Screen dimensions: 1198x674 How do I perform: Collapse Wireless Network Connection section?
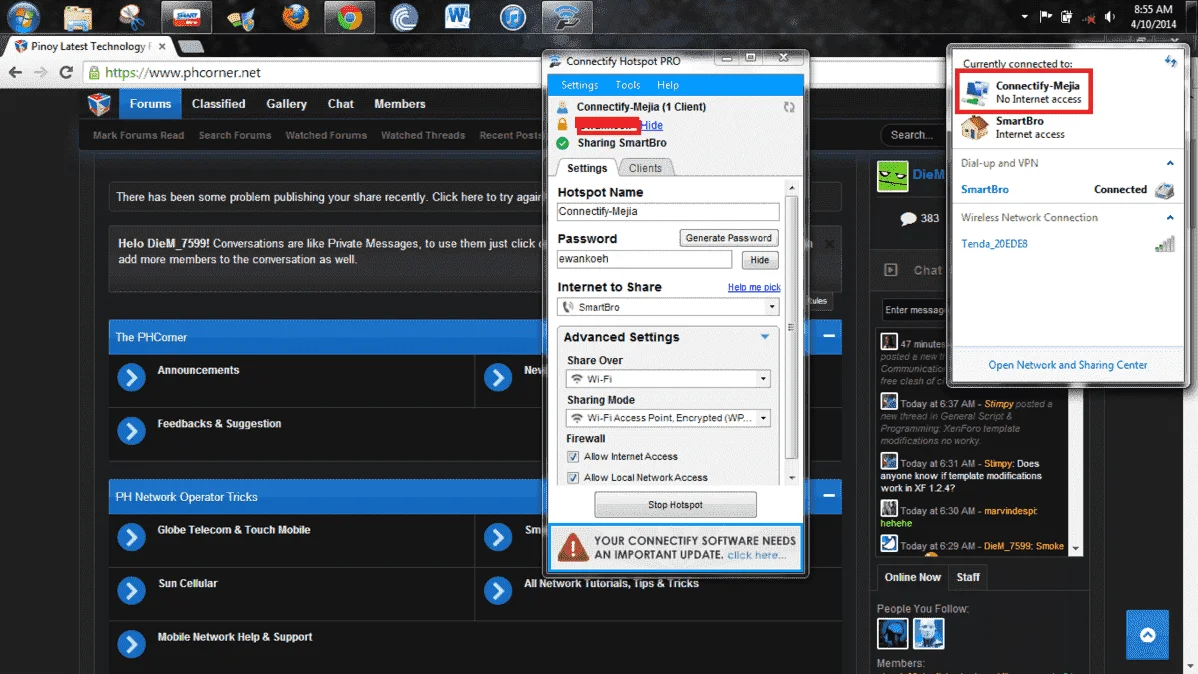(x=1170, y=218)
